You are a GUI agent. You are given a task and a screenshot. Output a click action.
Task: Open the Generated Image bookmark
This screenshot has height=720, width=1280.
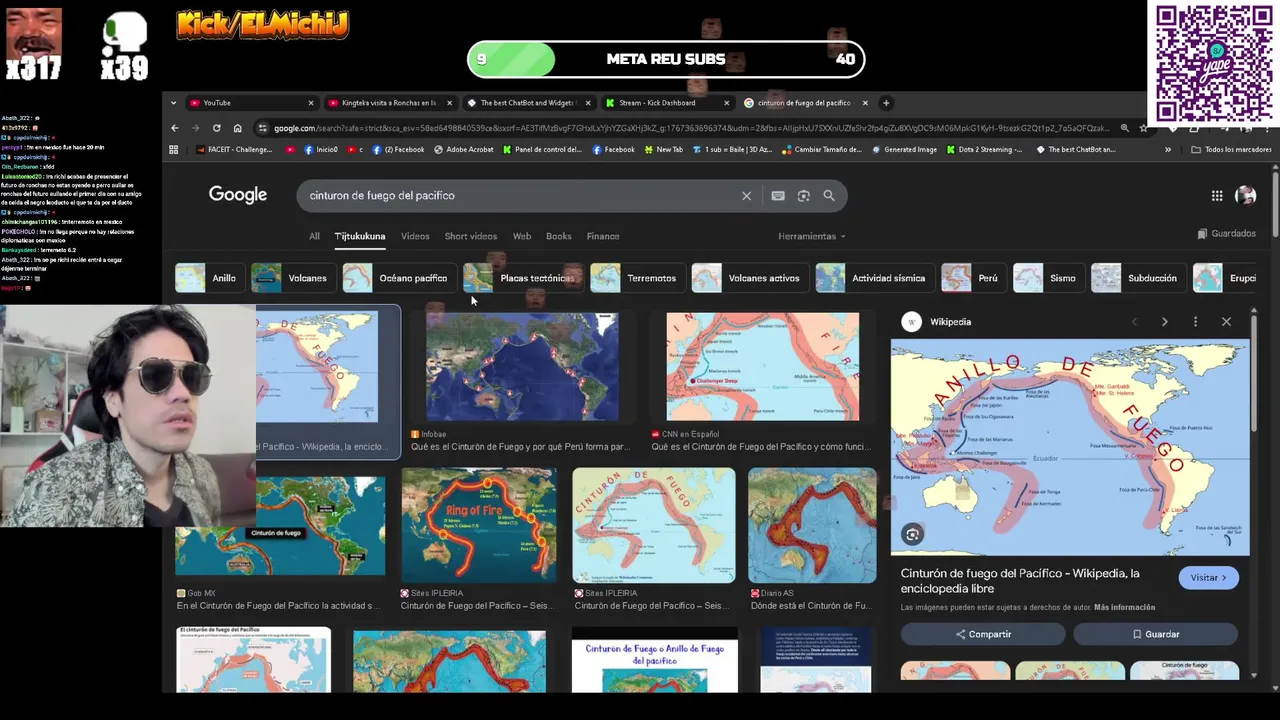click(904, 150)
